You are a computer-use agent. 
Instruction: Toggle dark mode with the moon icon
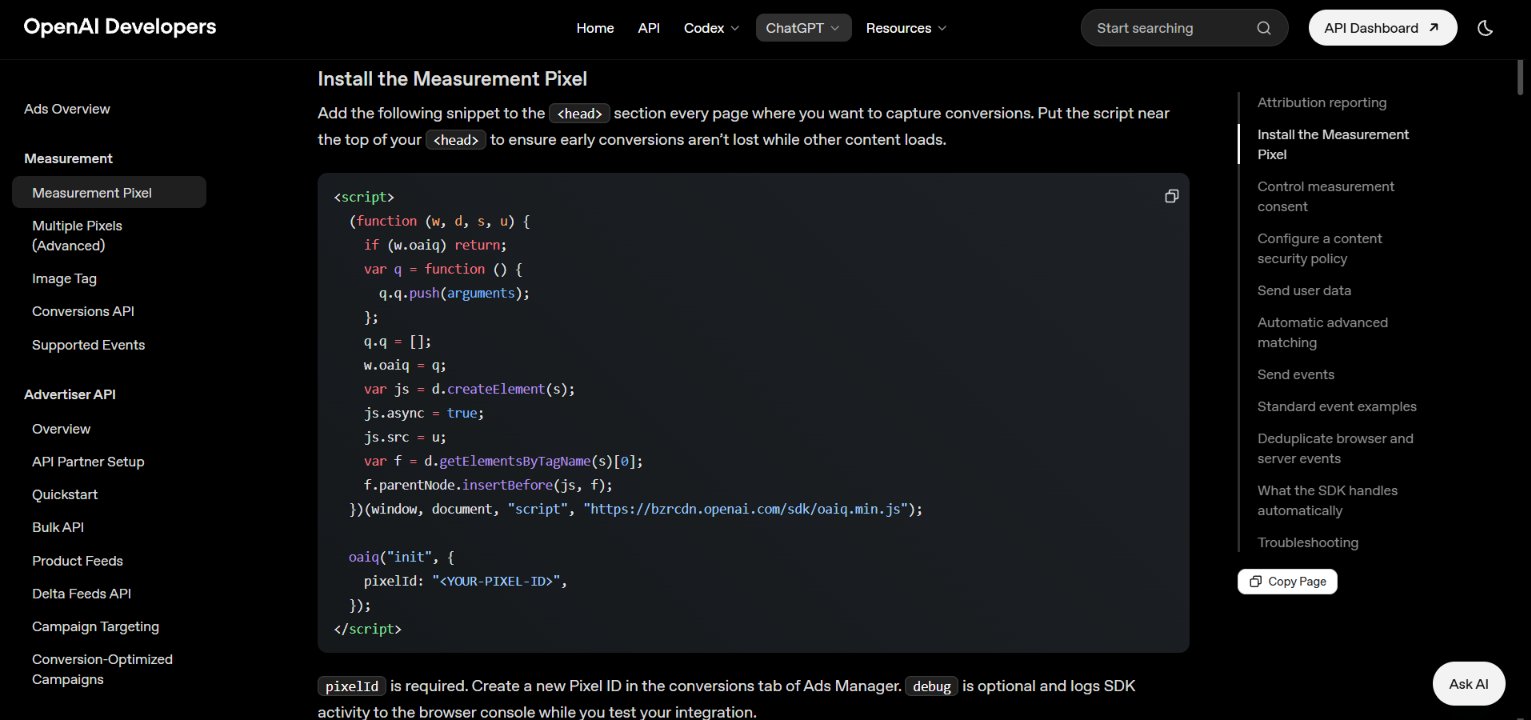tap(1485, 28)
